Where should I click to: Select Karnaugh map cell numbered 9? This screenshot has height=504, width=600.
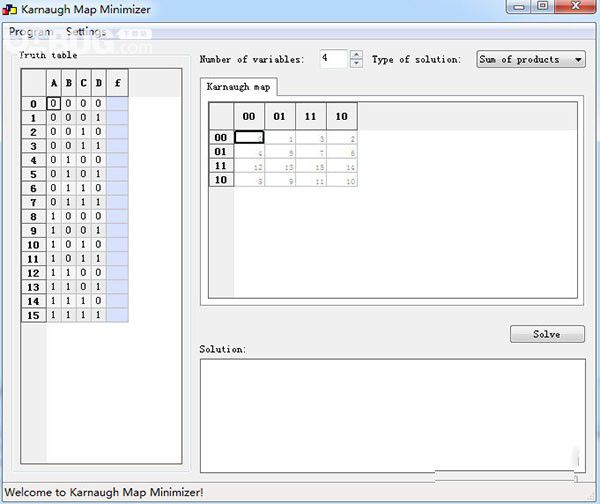coord(280,180)
